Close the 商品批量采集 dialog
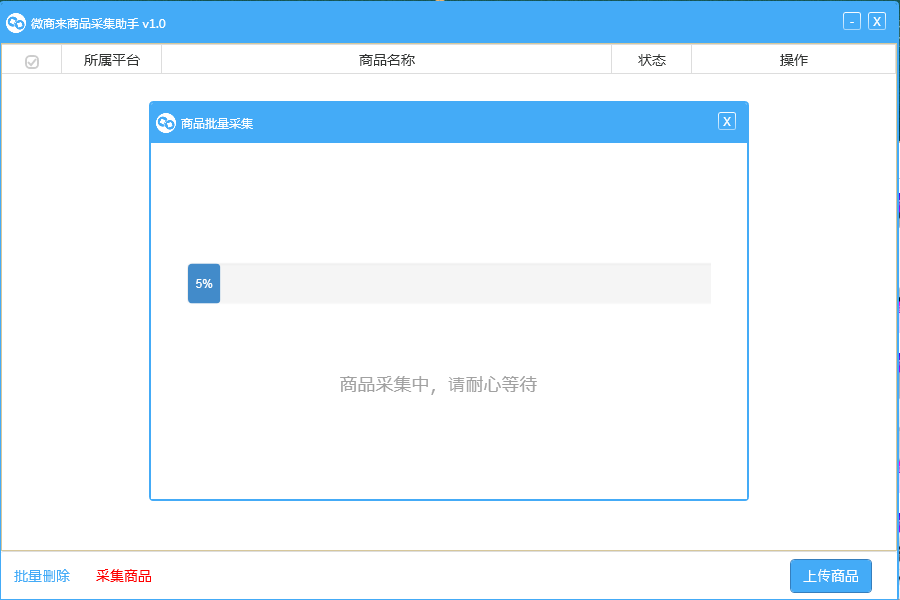This screenshot has width=900, height=600. pyautogui.click(x=727, y=121)
